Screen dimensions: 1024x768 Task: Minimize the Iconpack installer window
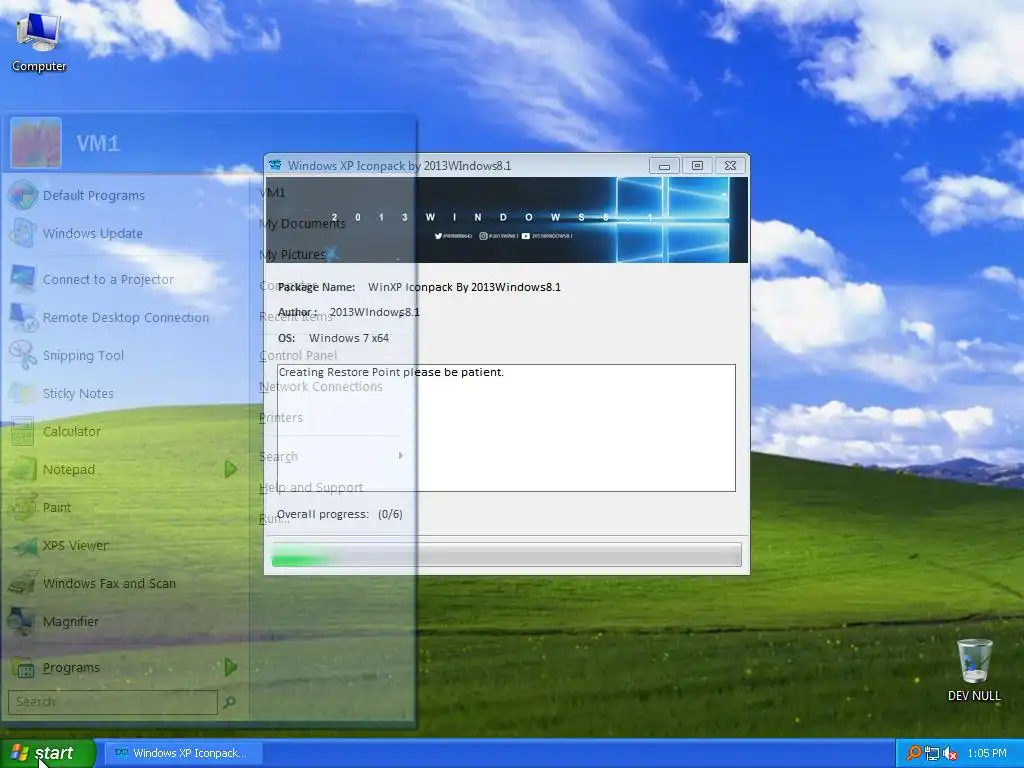tap(664, 166)
